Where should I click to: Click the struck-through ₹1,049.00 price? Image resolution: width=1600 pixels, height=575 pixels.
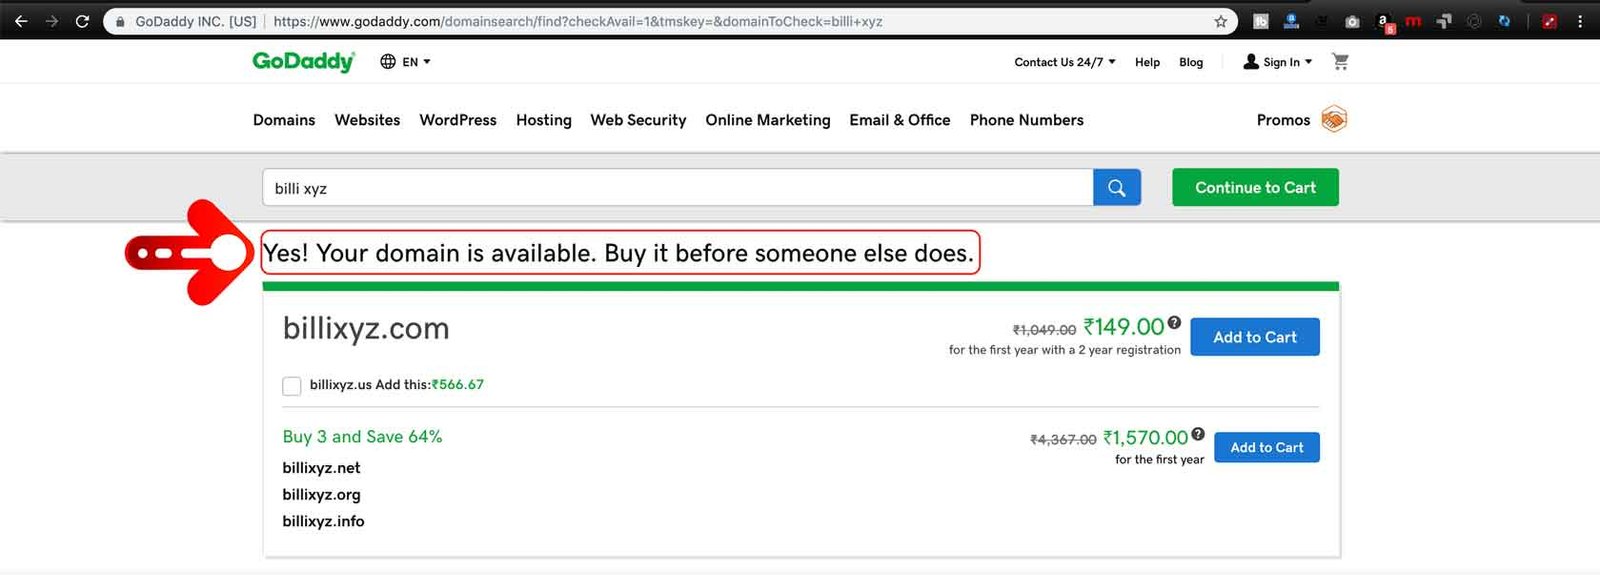pyautogui.click(x=1044, y=329)
